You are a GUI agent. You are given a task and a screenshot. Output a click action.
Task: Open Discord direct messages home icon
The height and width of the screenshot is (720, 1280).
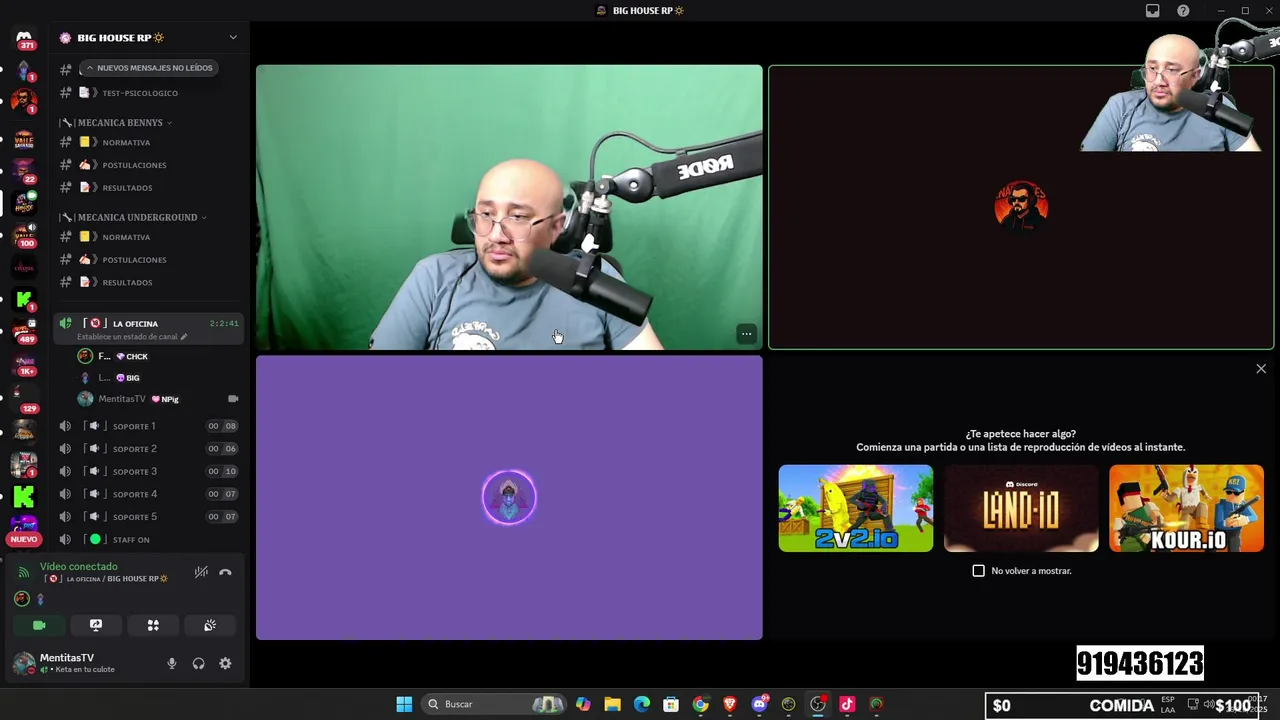point(24,39)
